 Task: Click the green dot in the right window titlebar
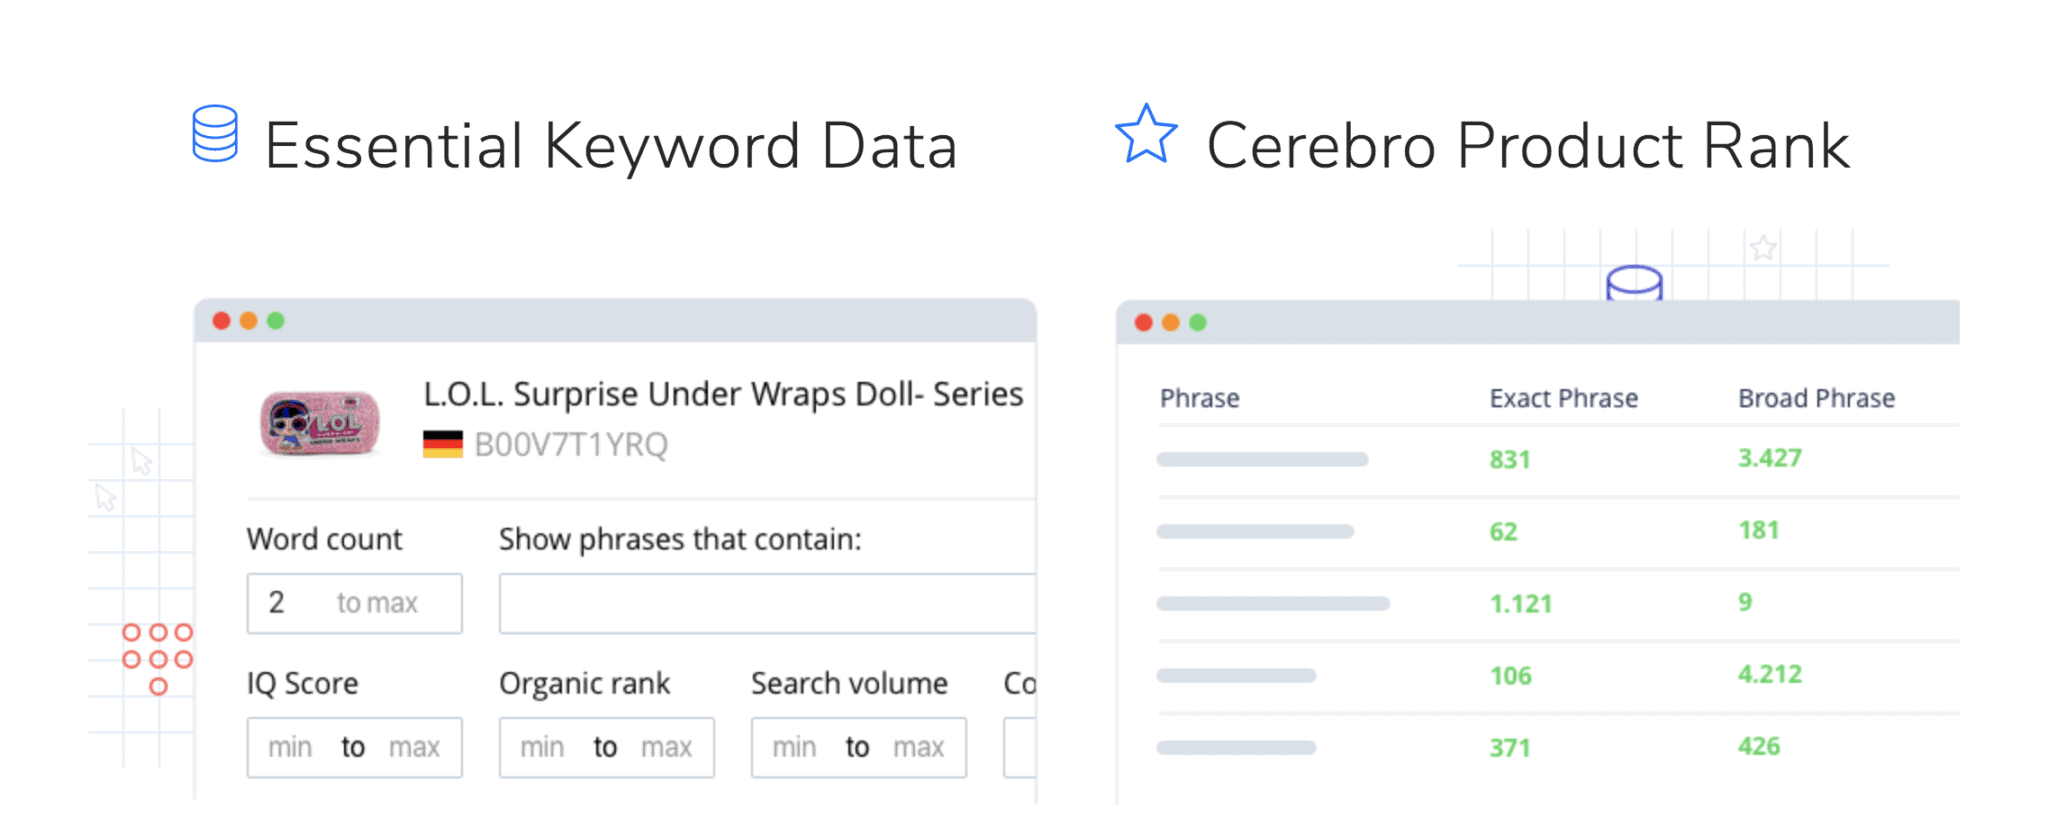pyautogui.click(x=1198, y=323)
